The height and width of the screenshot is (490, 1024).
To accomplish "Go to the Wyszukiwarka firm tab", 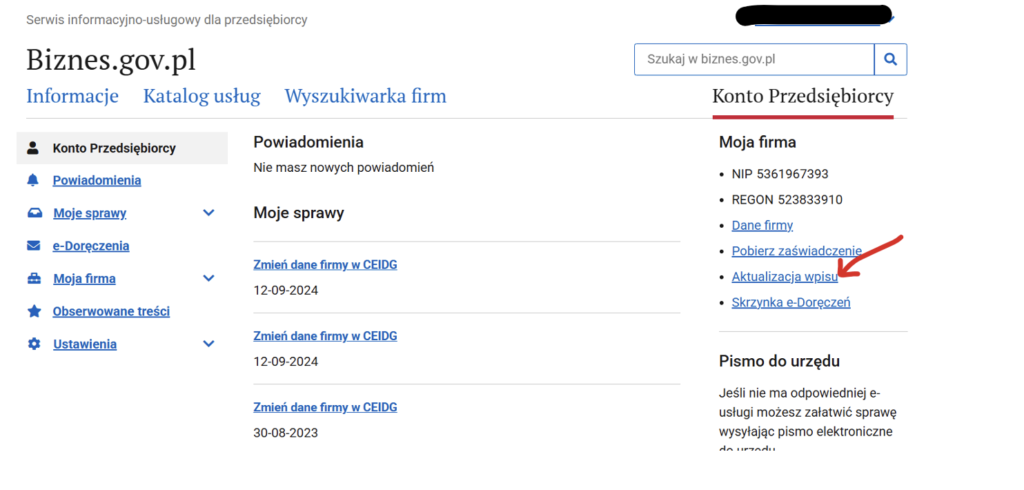I will pos(365,97).
